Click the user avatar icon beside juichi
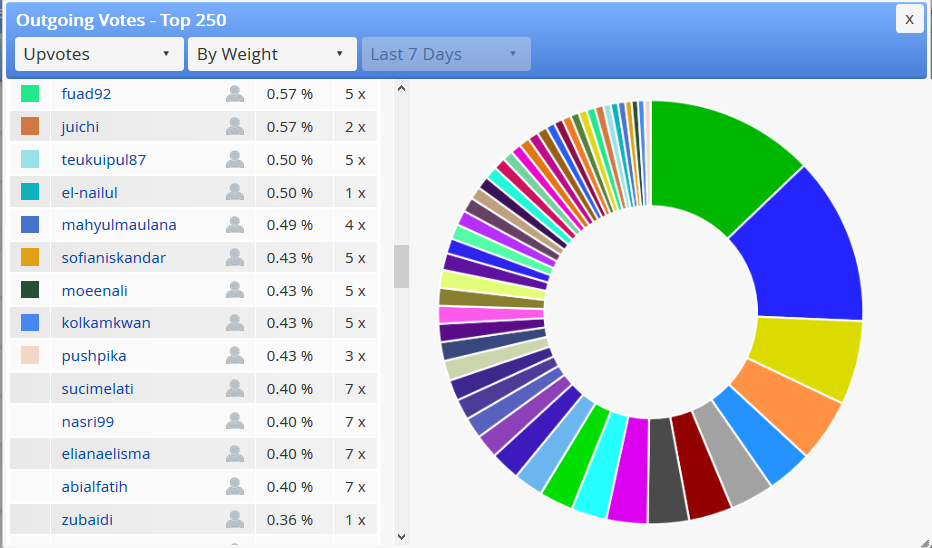Image resolution: width=932 pixels, height=548 pixels. [x=235, y=127]
